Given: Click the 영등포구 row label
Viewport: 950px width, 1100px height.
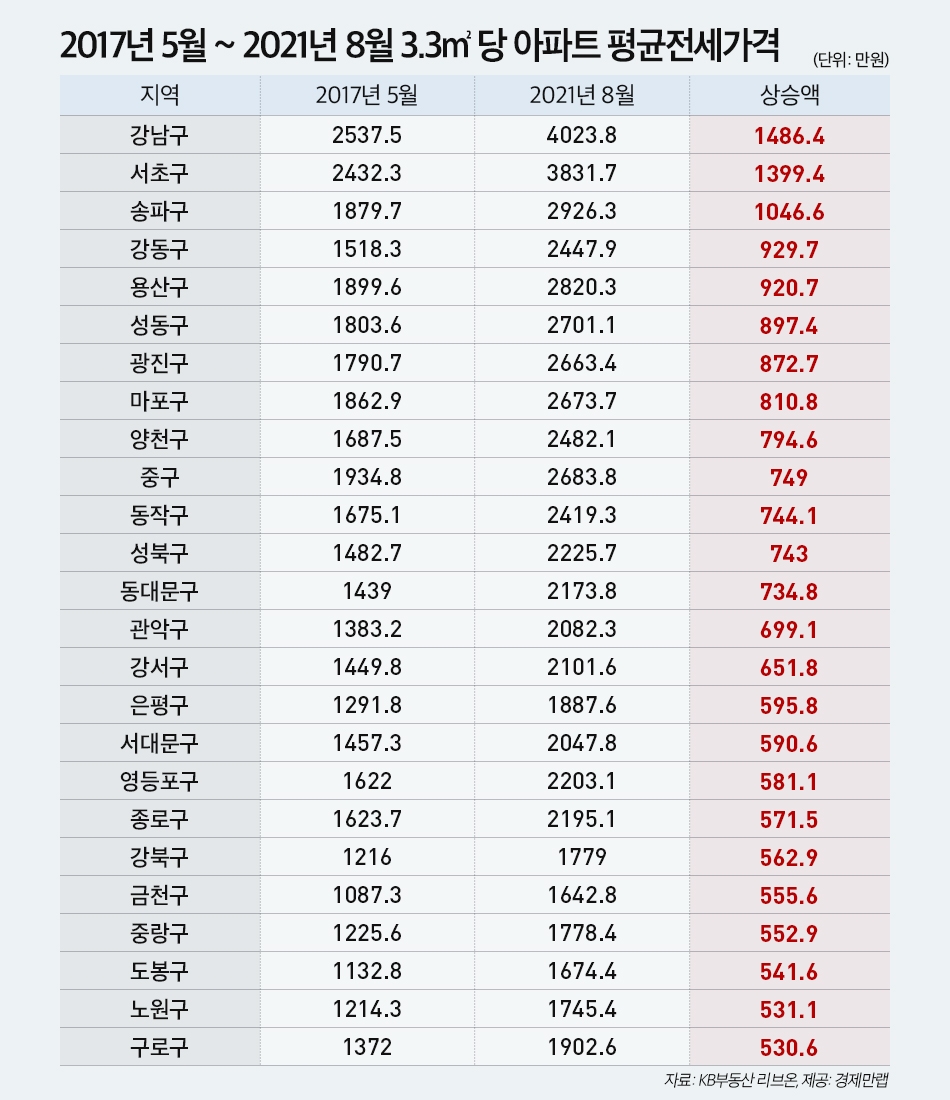Looking at the screenshot, I should (159, 781).
